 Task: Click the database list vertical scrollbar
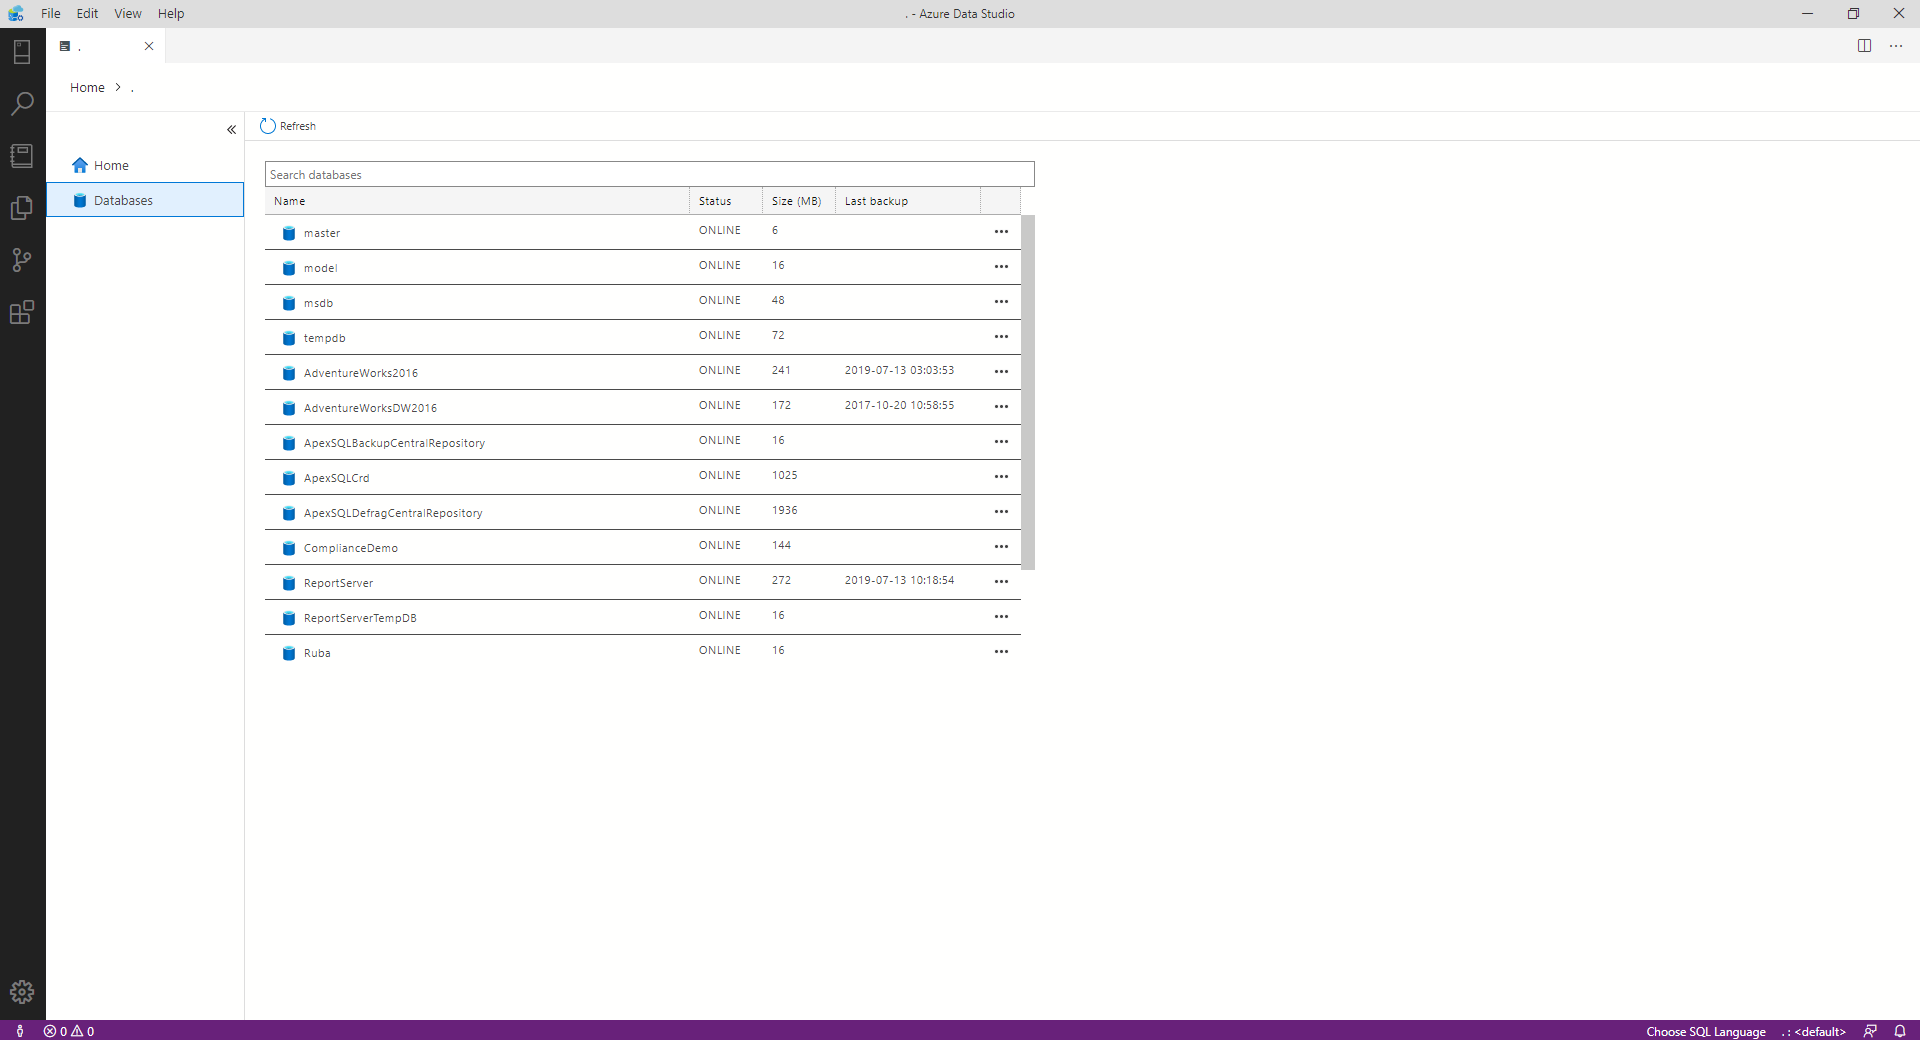tap(1028, 392)
